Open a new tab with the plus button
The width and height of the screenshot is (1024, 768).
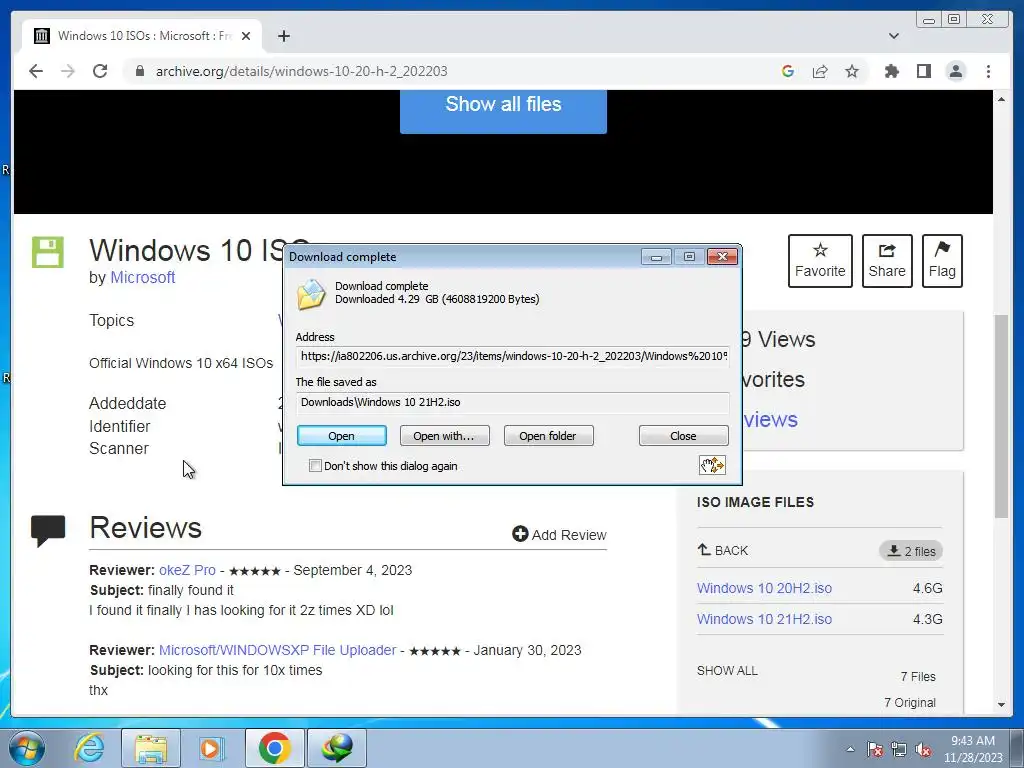tap(283, 36)
